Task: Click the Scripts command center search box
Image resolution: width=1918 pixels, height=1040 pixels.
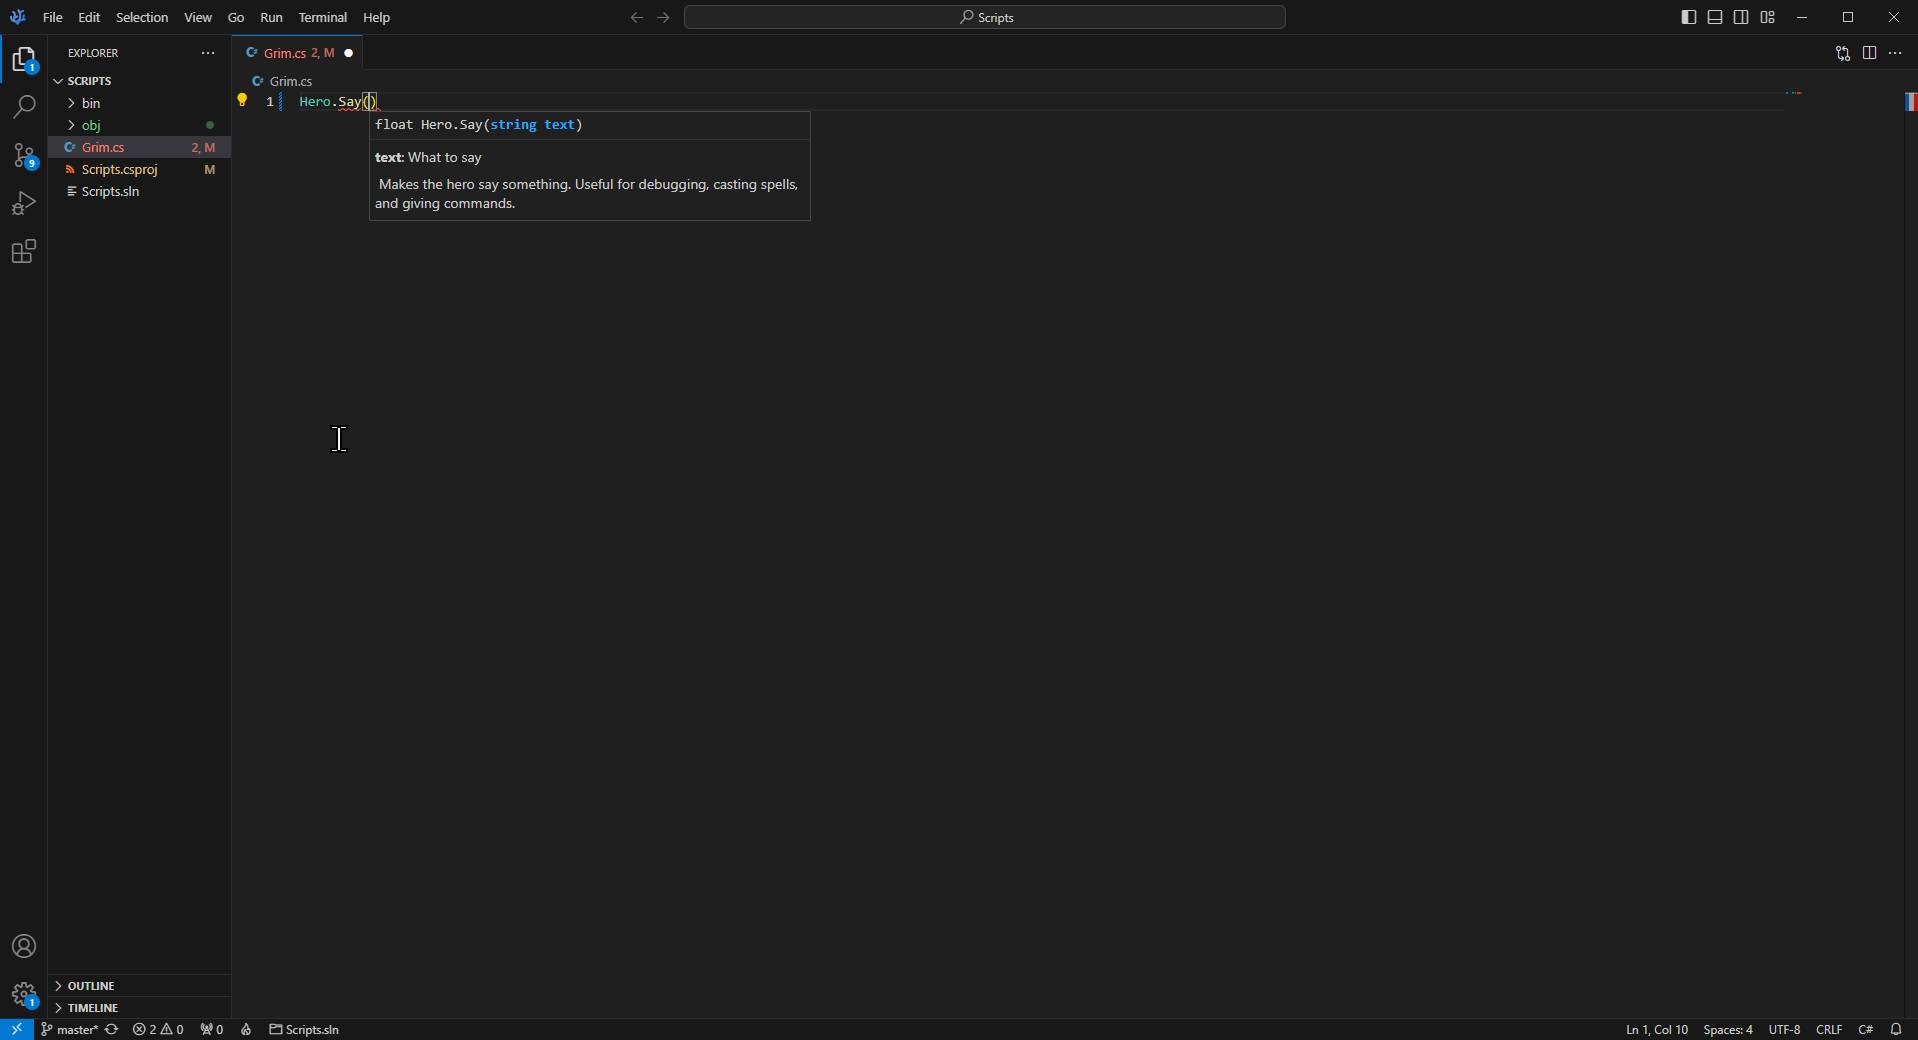Action: (985, 17)
